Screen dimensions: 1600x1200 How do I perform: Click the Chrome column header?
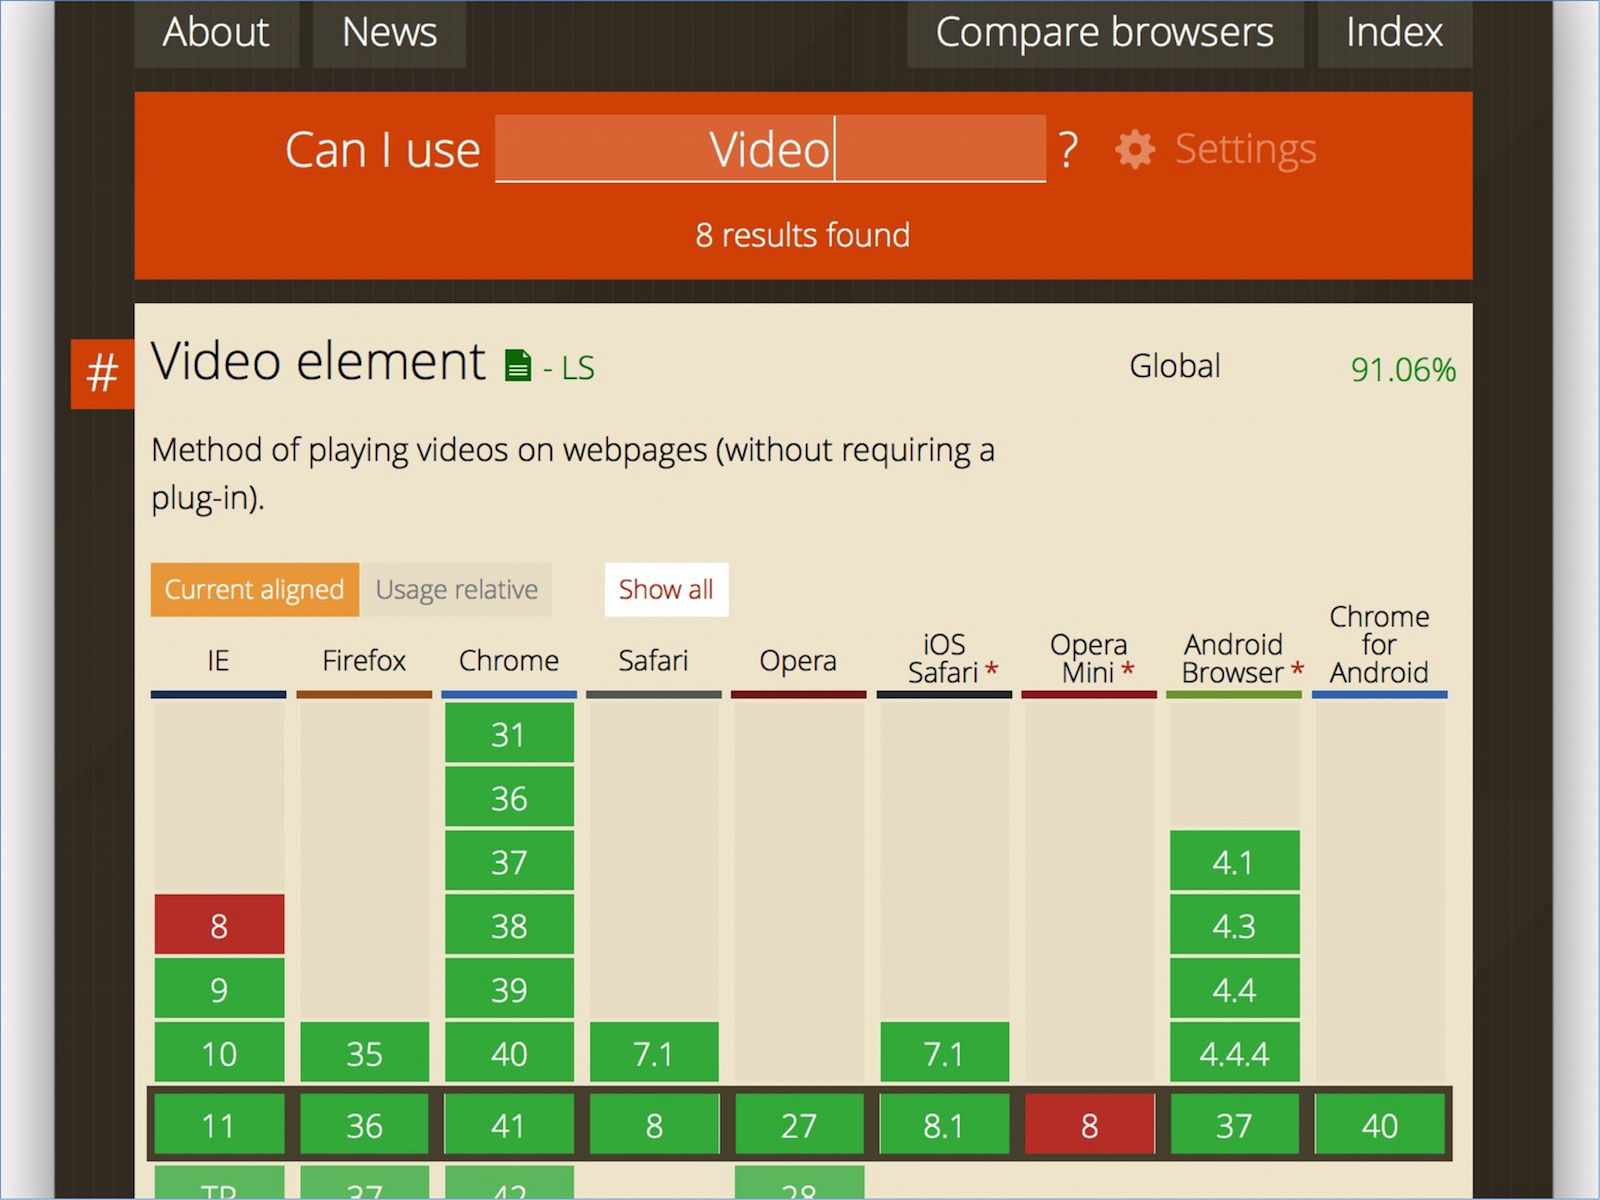click(509, 661)
